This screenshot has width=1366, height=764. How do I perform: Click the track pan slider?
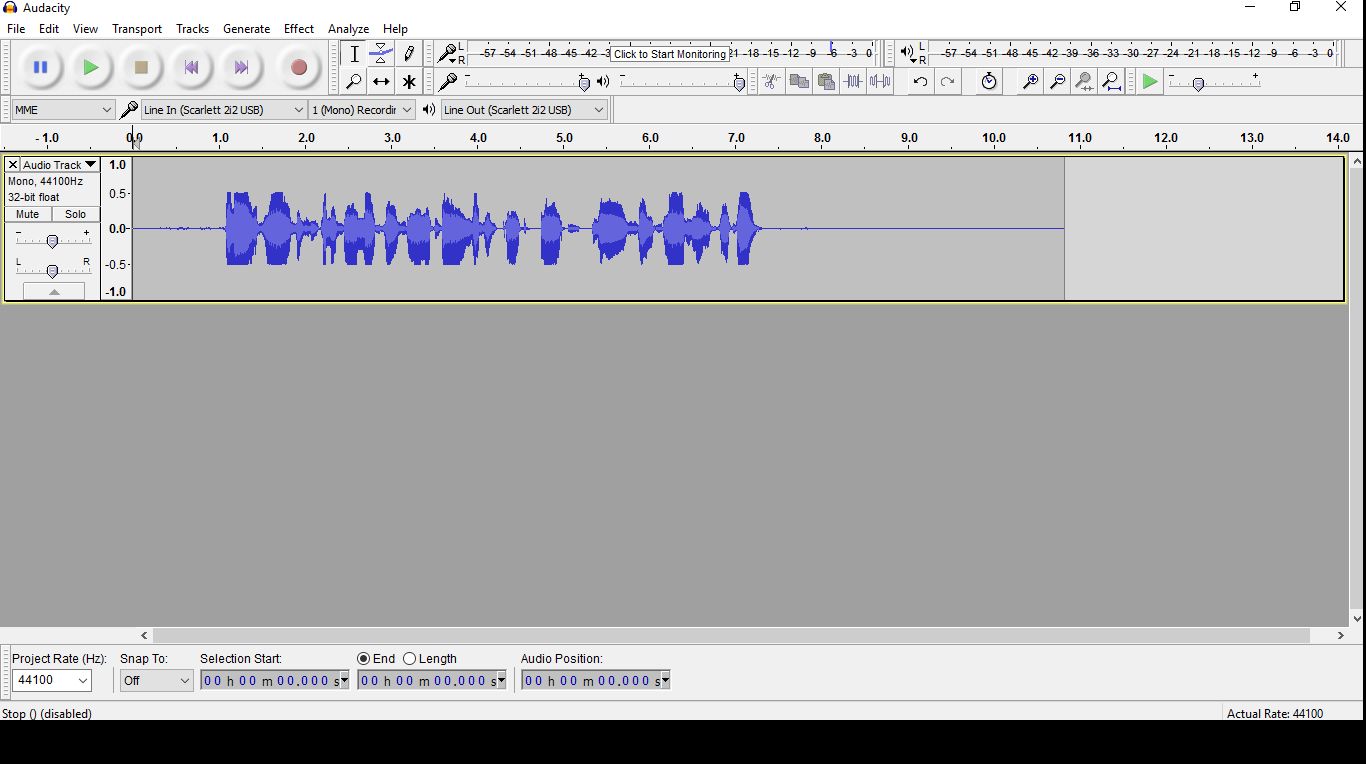click(x=52, y=269)
